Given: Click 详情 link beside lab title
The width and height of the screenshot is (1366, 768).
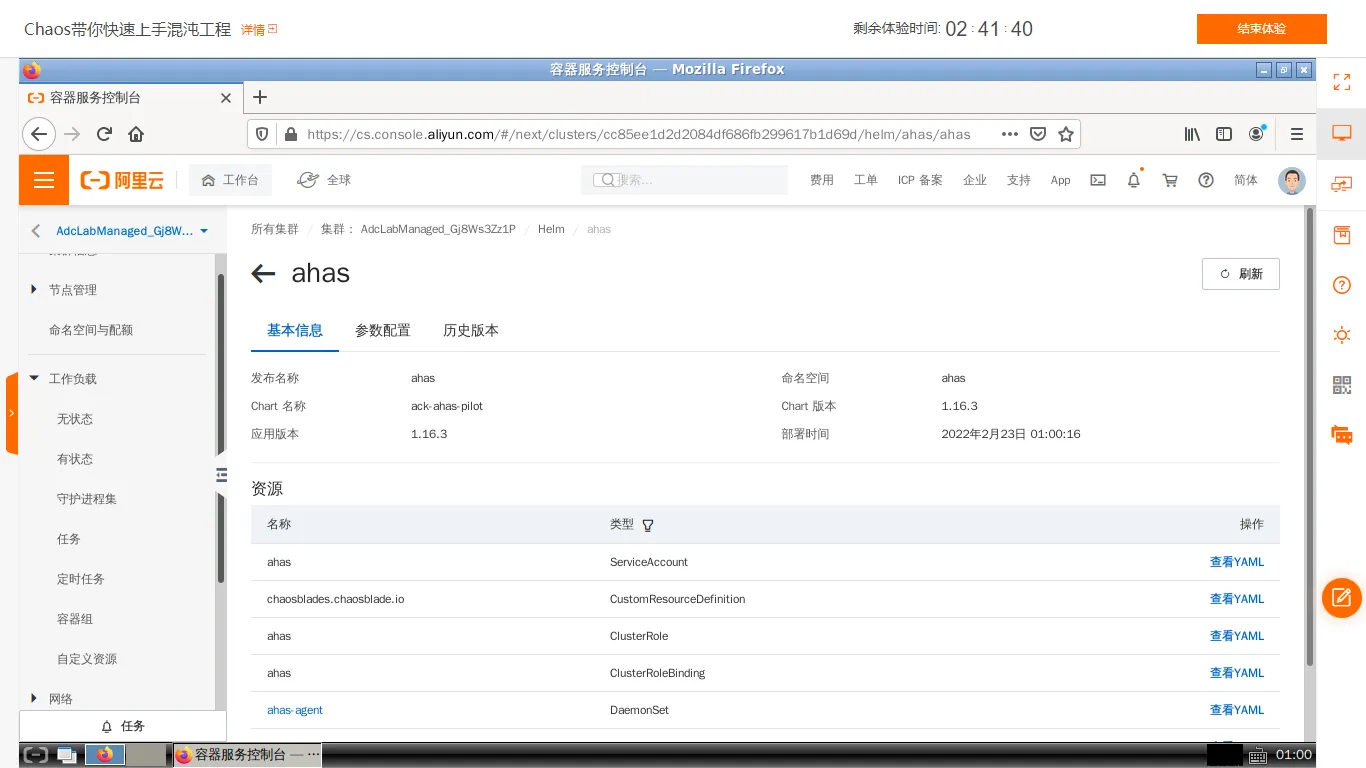Looking at the screenshot, I should (x=259, y=30).
